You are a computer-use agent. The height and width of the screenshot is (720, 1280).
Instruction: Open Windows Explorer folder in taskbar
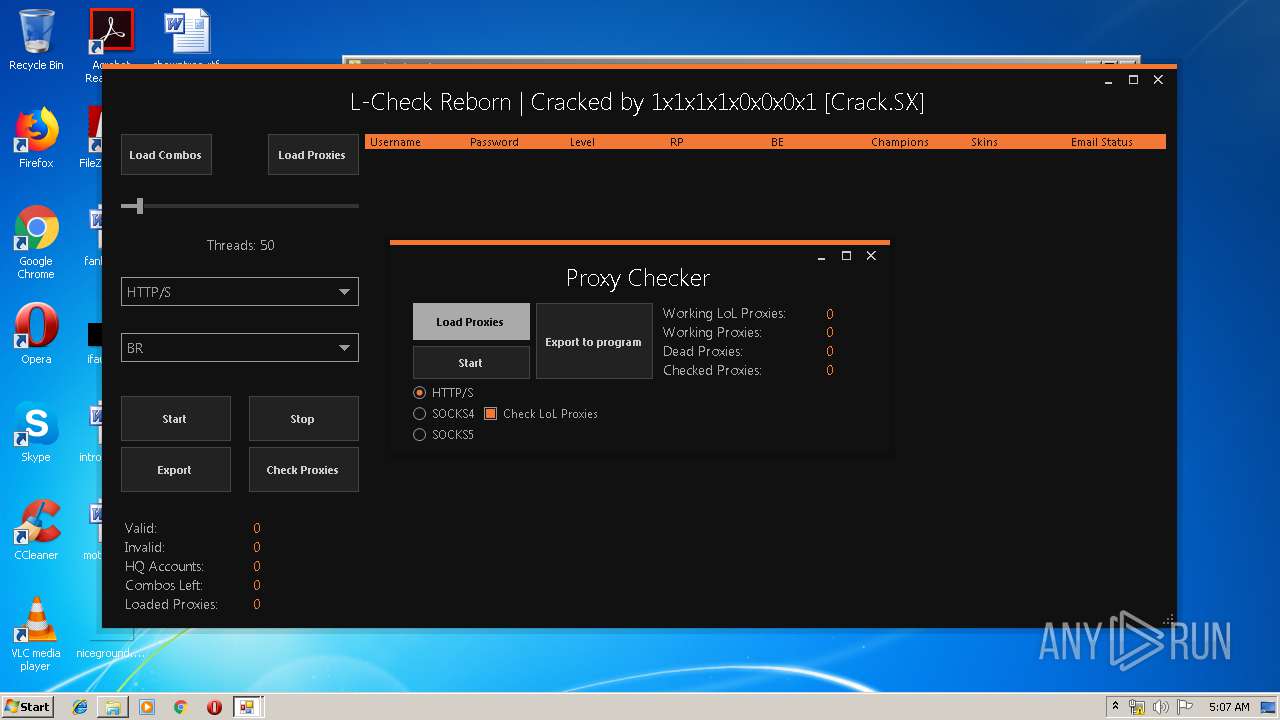[x=113, y=707]
